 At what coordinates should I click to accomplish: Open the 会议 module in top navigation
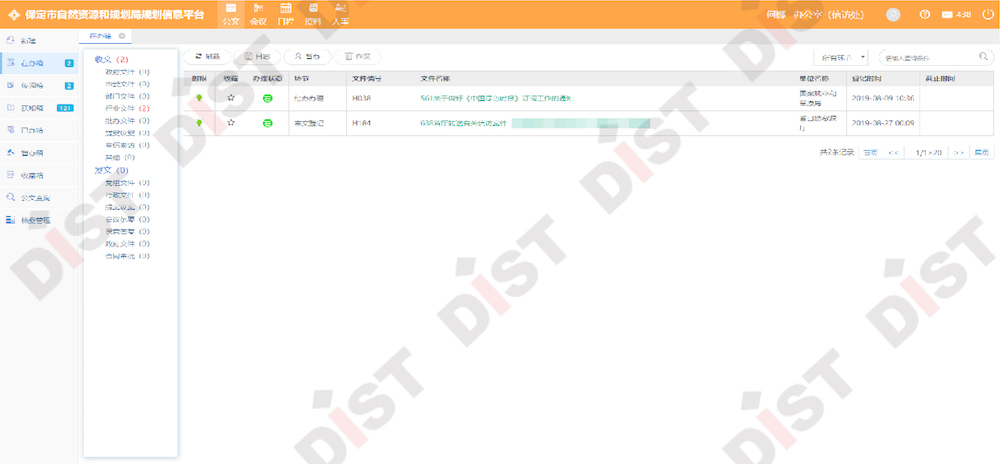pyautogui.click(x=258, y=13)
